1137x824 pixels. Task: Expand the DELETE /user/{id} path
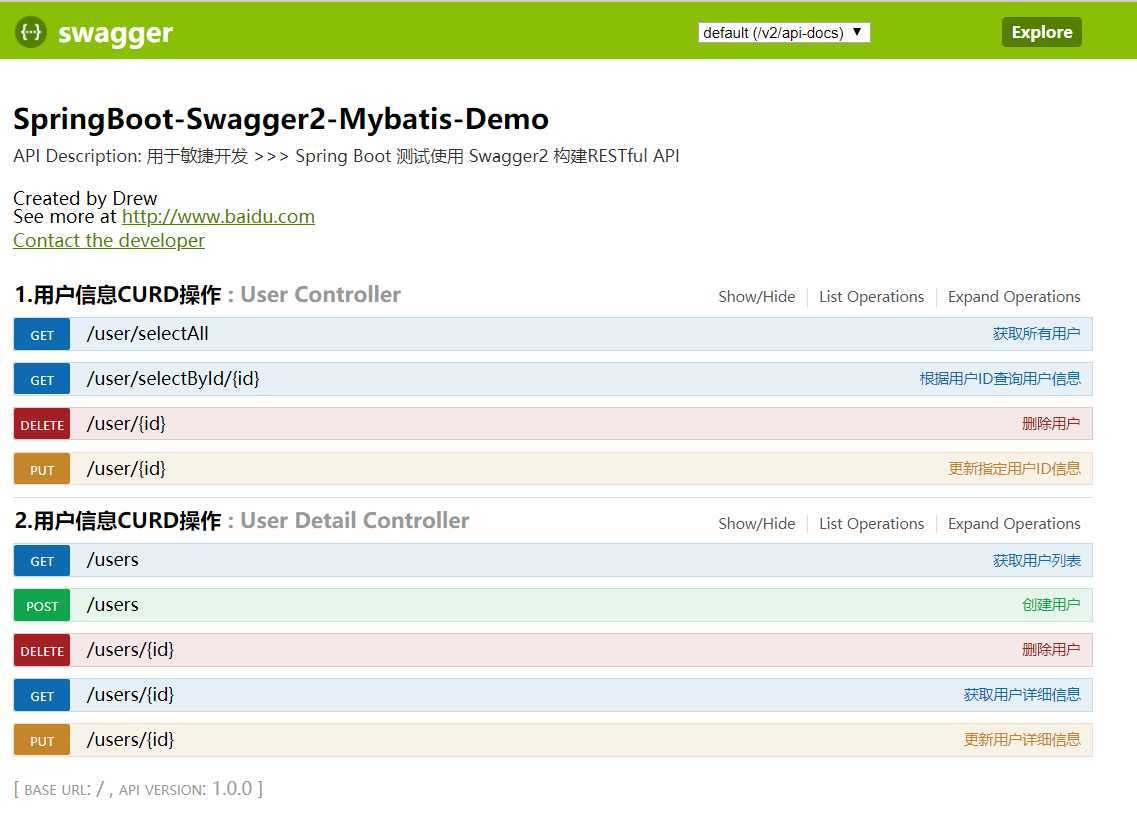coord(126,424)
